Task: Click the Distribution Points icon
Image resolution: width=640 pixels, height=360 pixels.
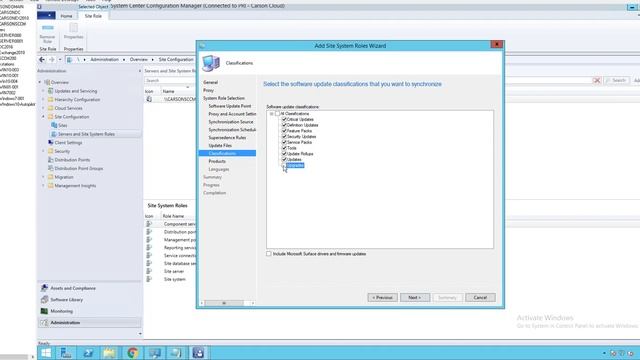Action: coord(51,160)
